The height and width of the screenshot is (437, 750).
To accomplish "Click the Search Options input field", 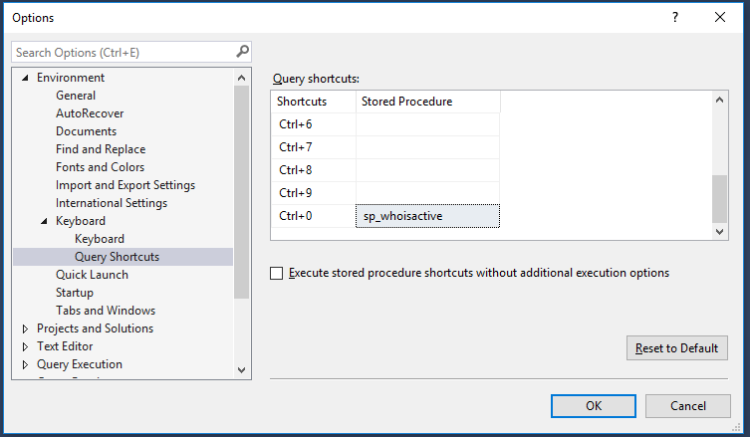I will 120,51.
